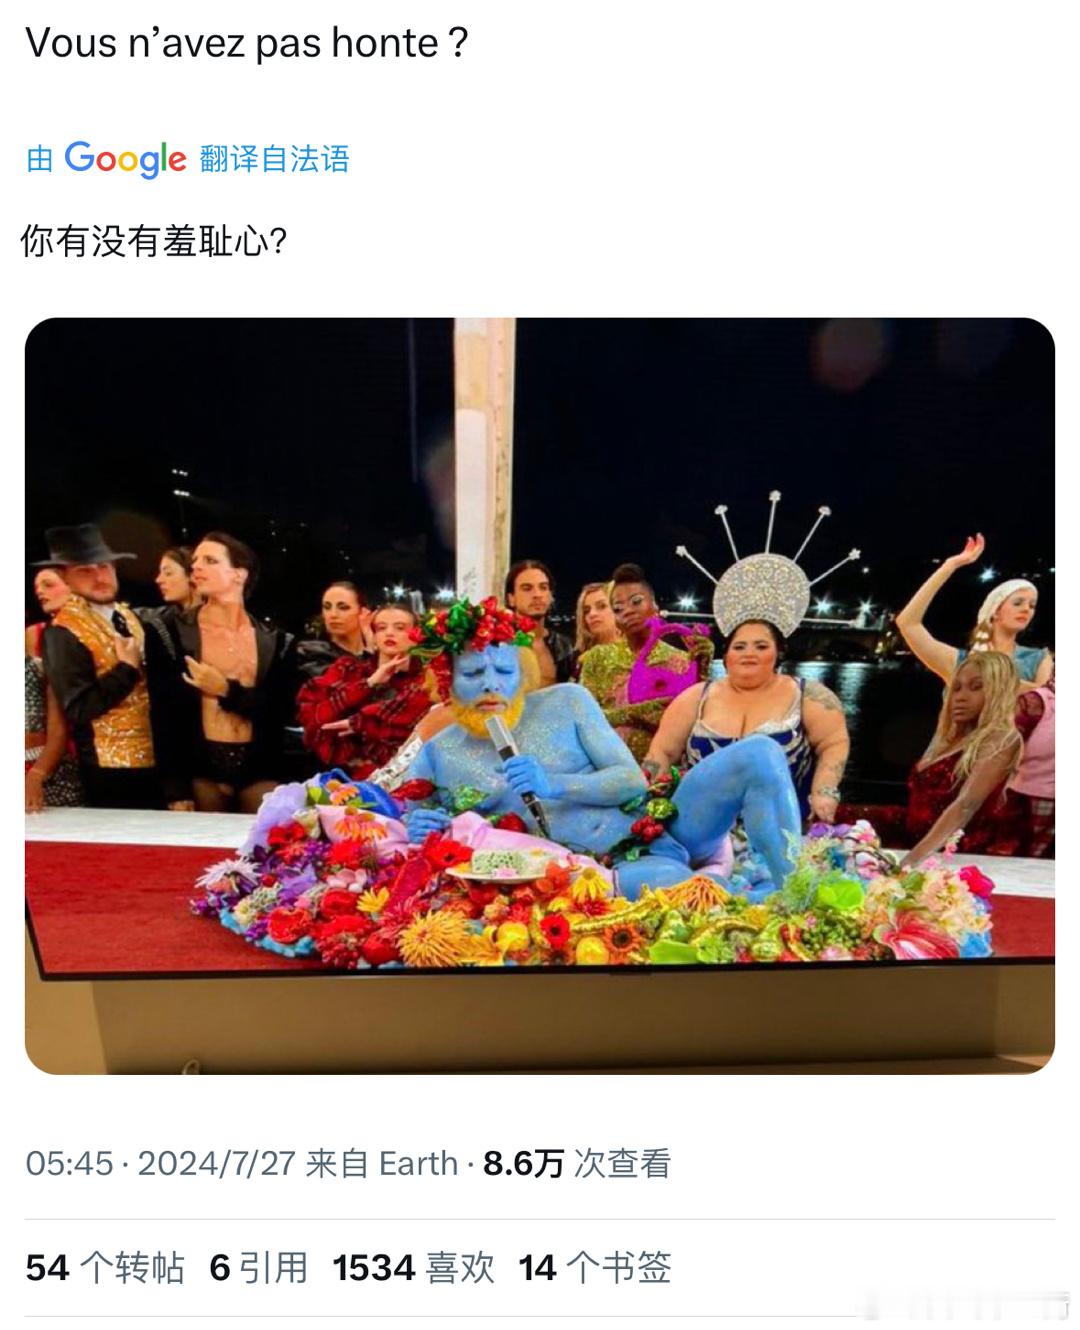The image size is (1080, 1330).
Task: Show the "6 引用" quotes list
Action: (258, 1268)
